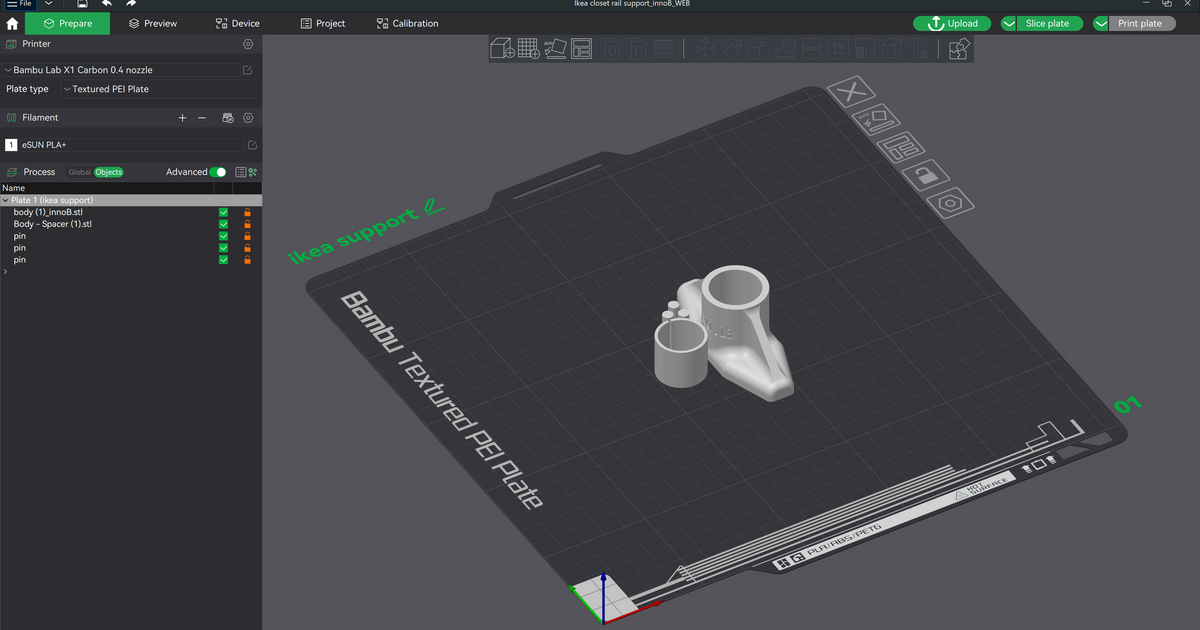This screenshot has height=630, width=1200.
Task: Open the Plate type dropdown
Action: [110, 88]
